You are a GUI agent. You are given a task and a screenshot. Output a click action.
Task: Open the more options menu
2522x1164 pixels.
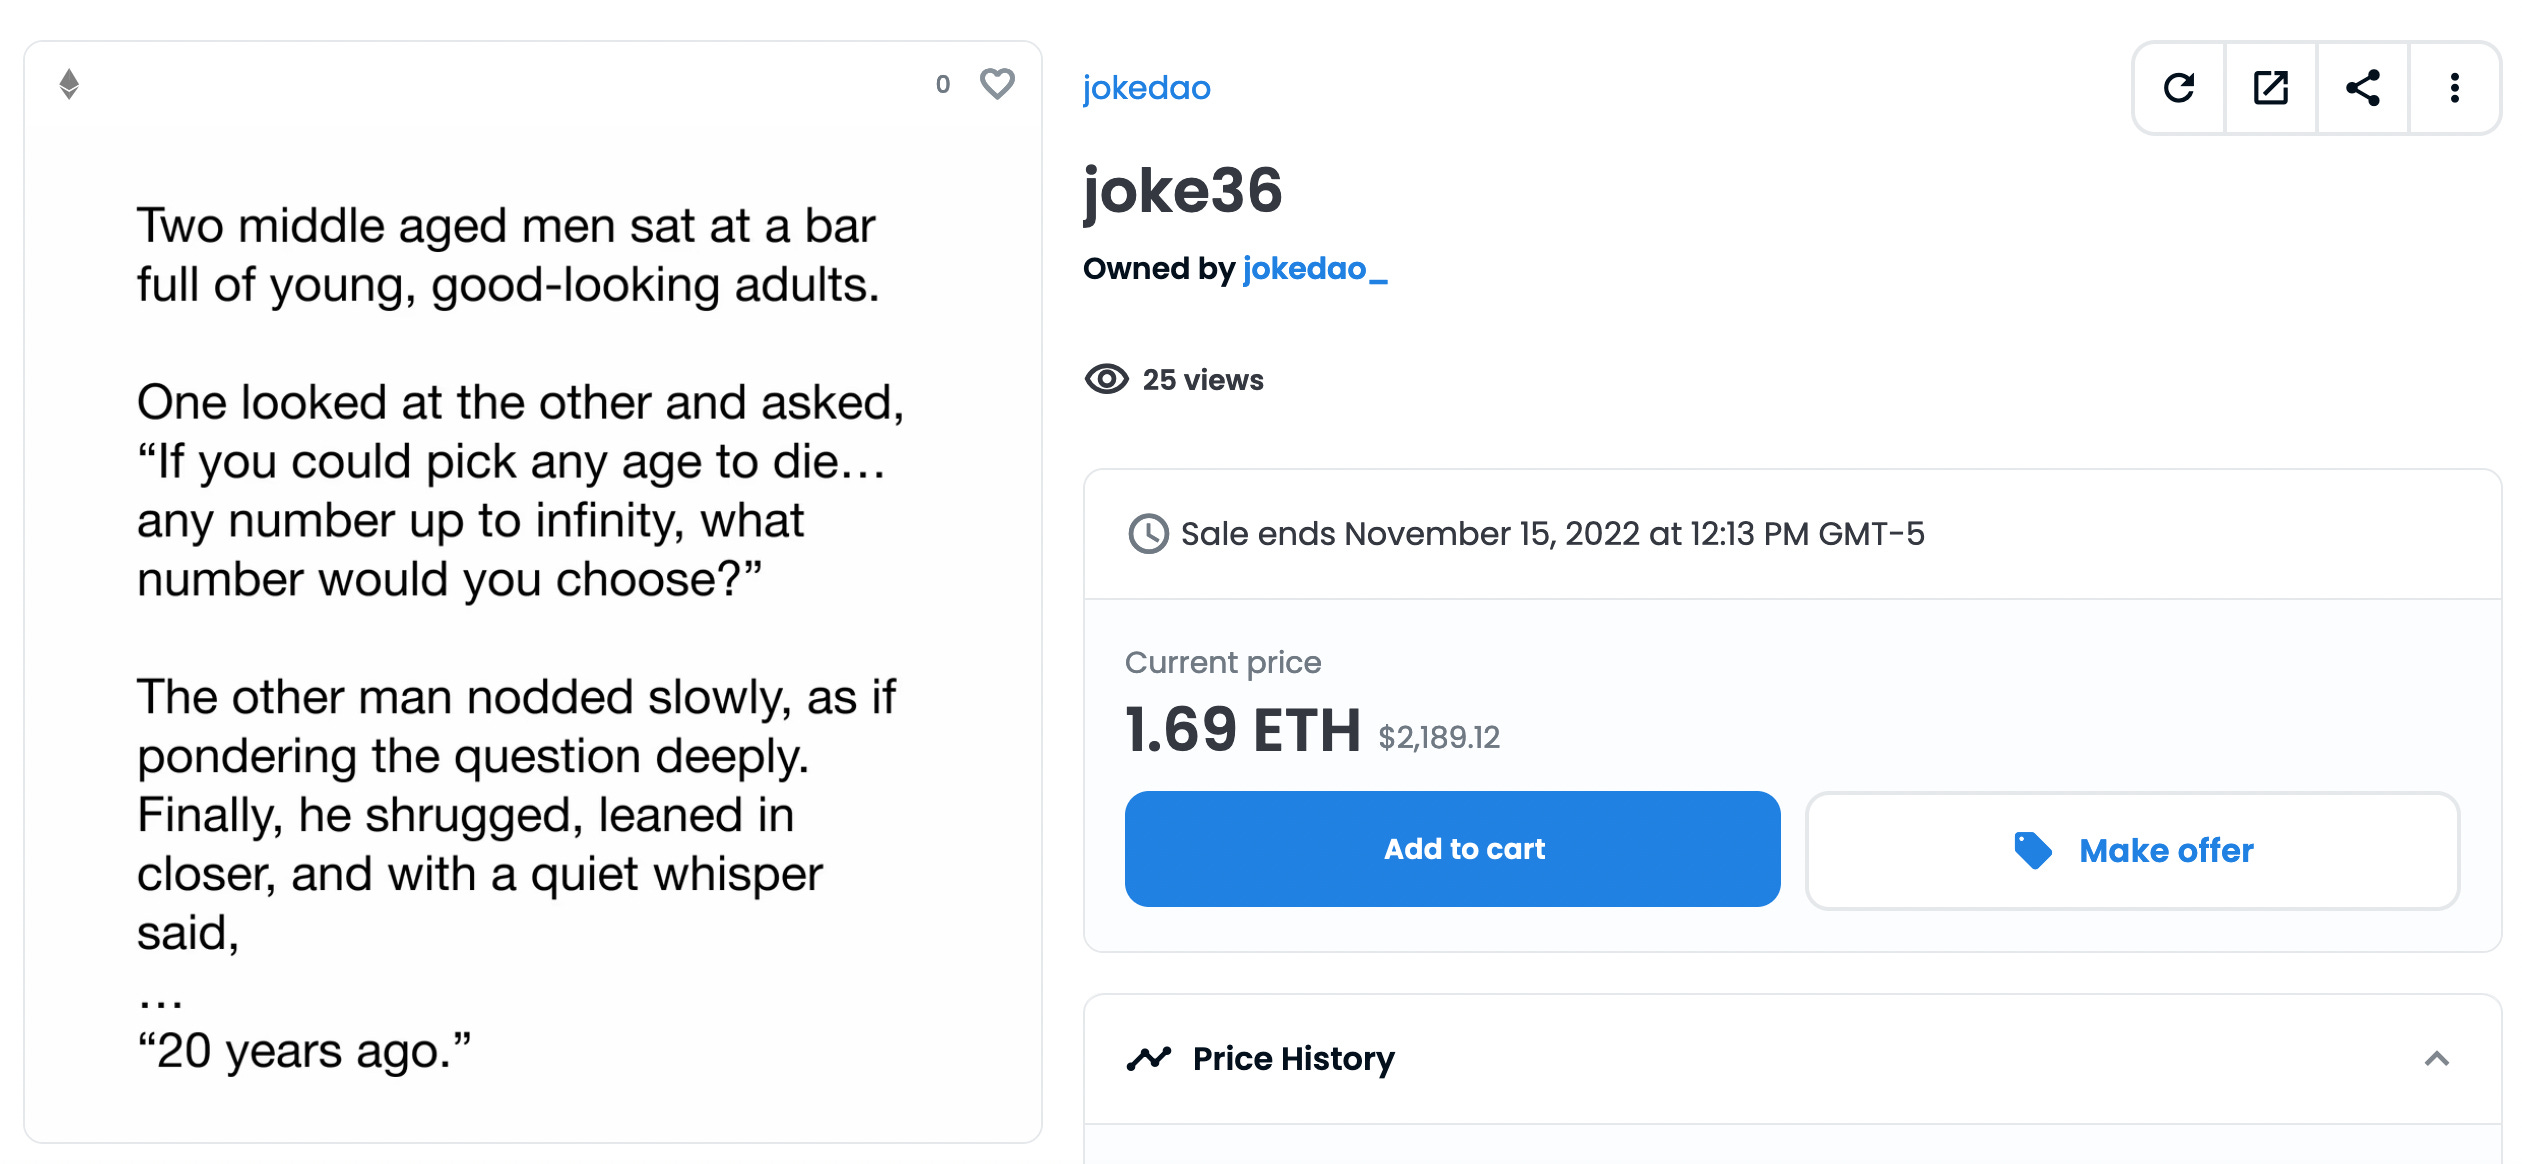pyautogui.click(x=2455, y=88)
